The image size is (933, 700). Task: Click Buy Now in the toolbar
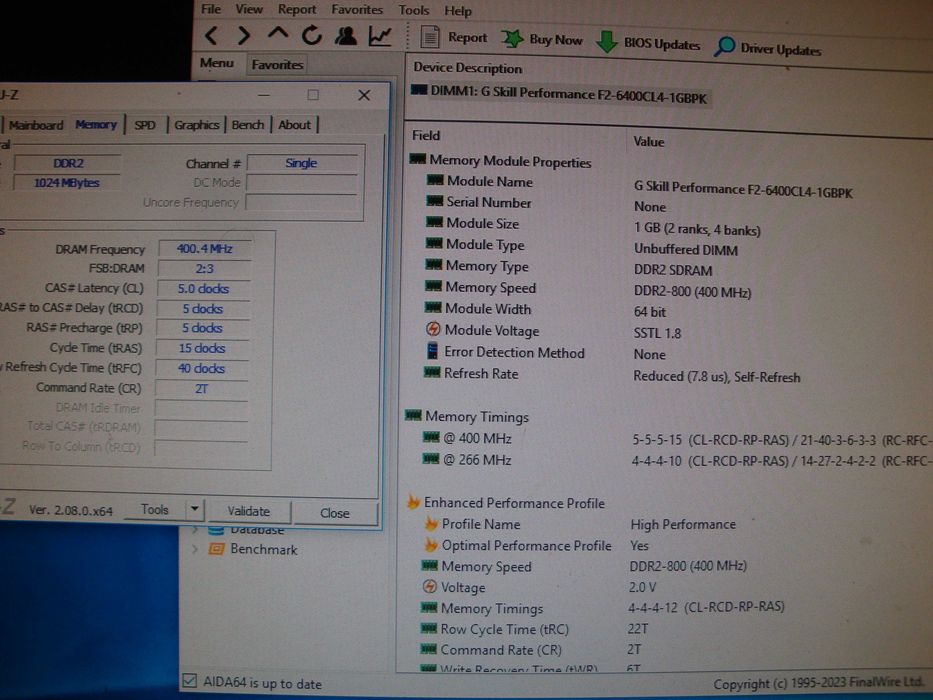(542, 40)
